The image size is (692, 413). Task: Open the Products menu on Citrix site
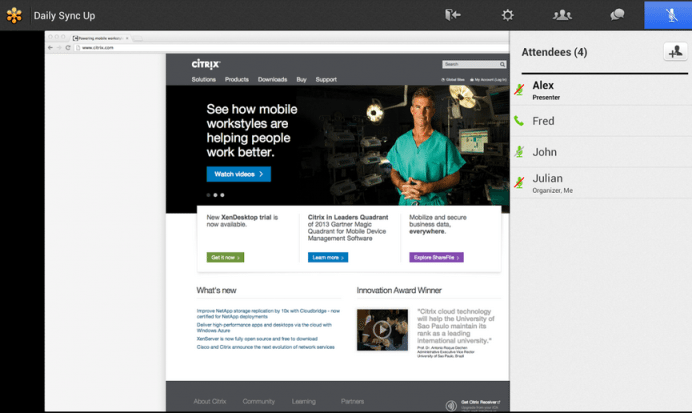point(237,79)
